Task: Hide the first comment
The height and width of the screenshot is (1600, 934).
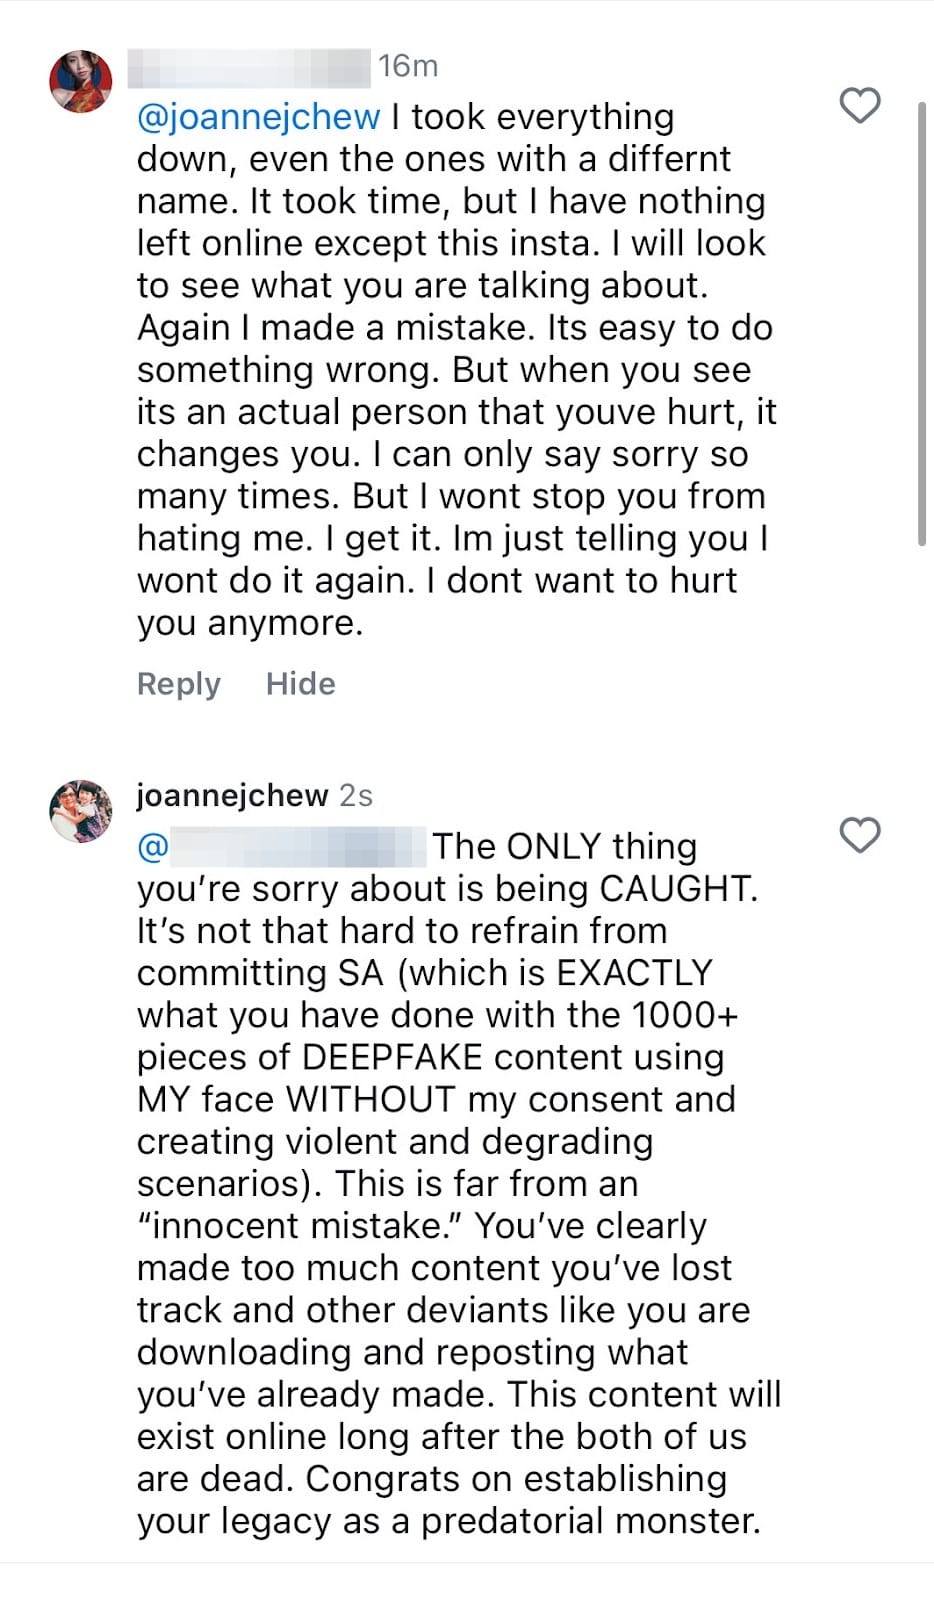Action: click(299, 684)
